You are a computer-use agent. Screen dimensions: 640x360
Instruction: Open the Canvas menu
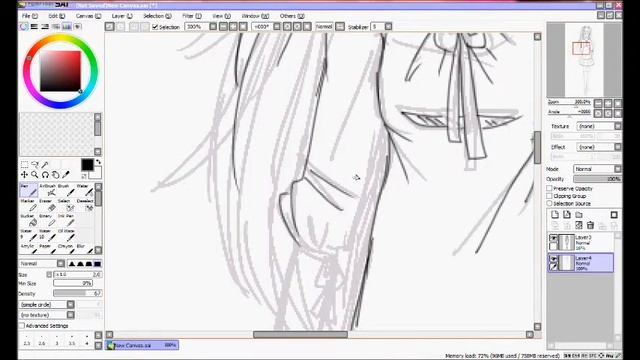click(x=88, y=16)
